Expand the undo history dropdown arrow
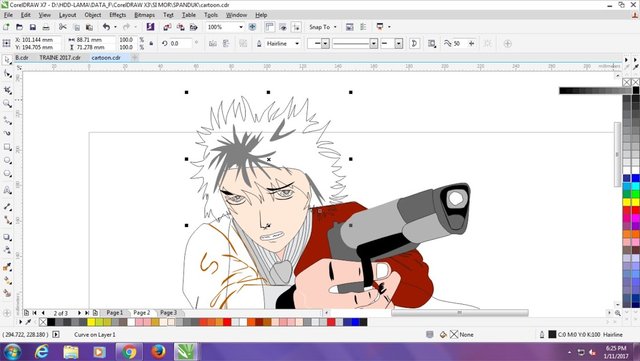Image resolution: width=640 pixels, height=361 pixels. [x=115, y=27]
